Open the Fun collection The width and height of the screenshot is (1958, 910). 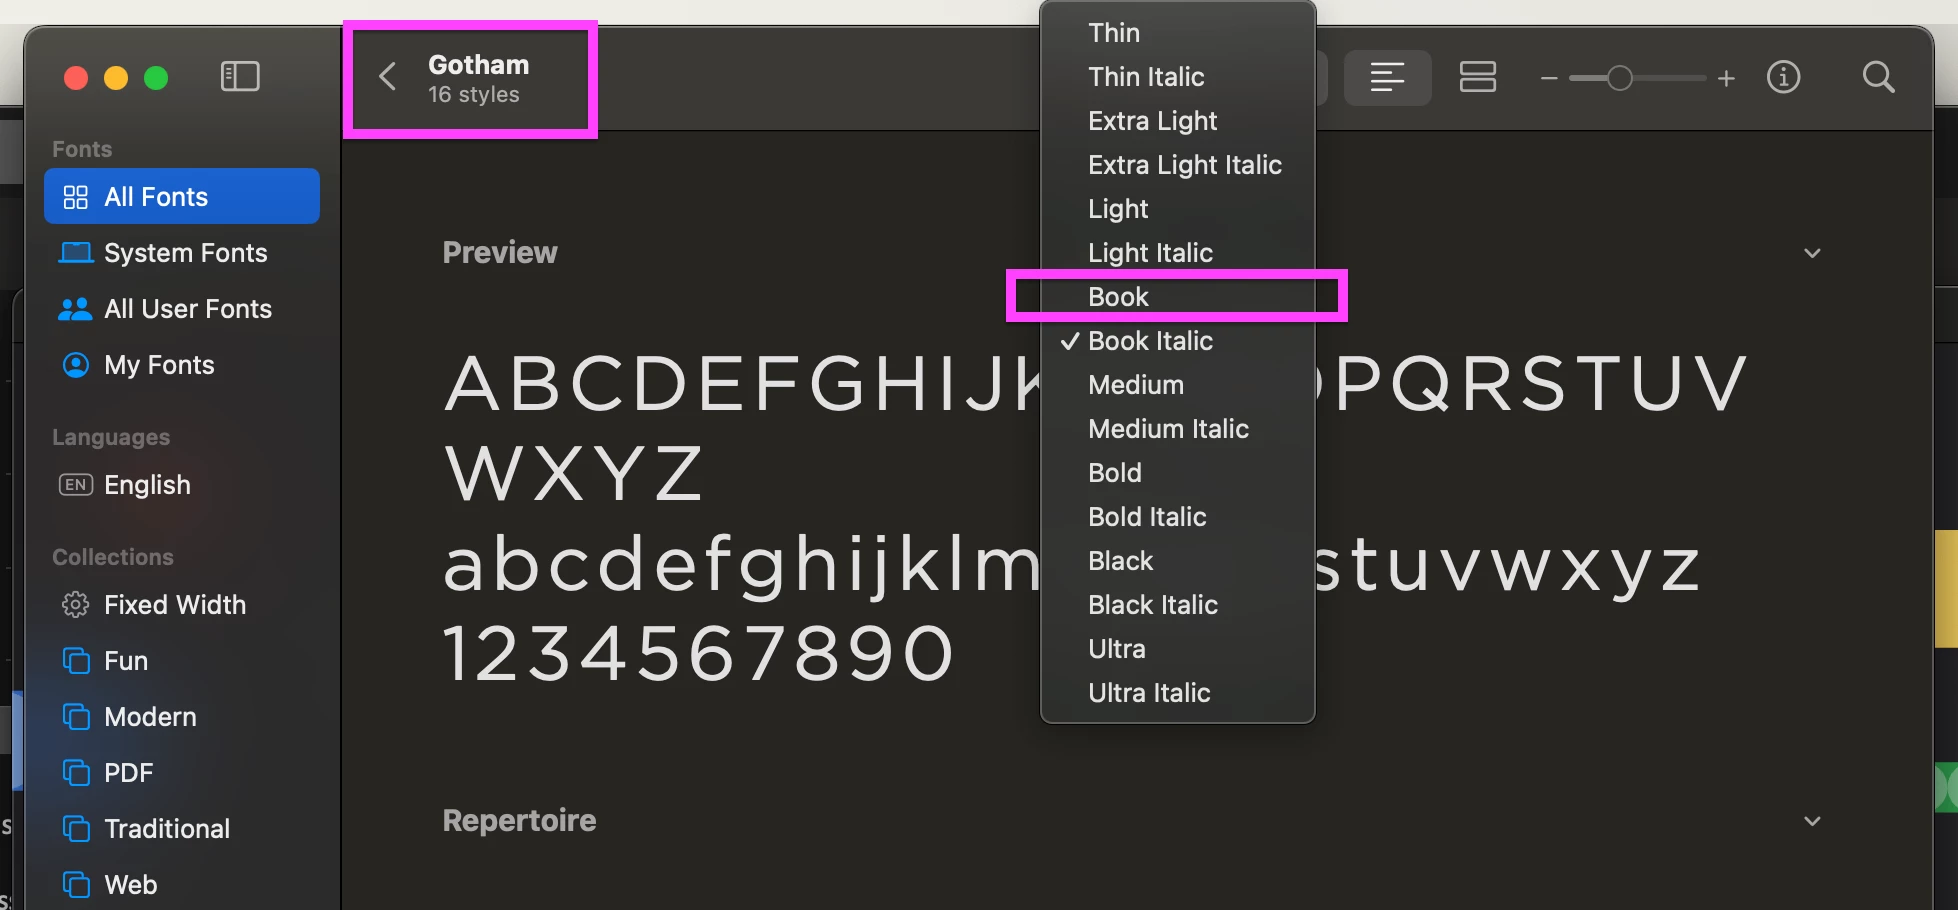182,660
